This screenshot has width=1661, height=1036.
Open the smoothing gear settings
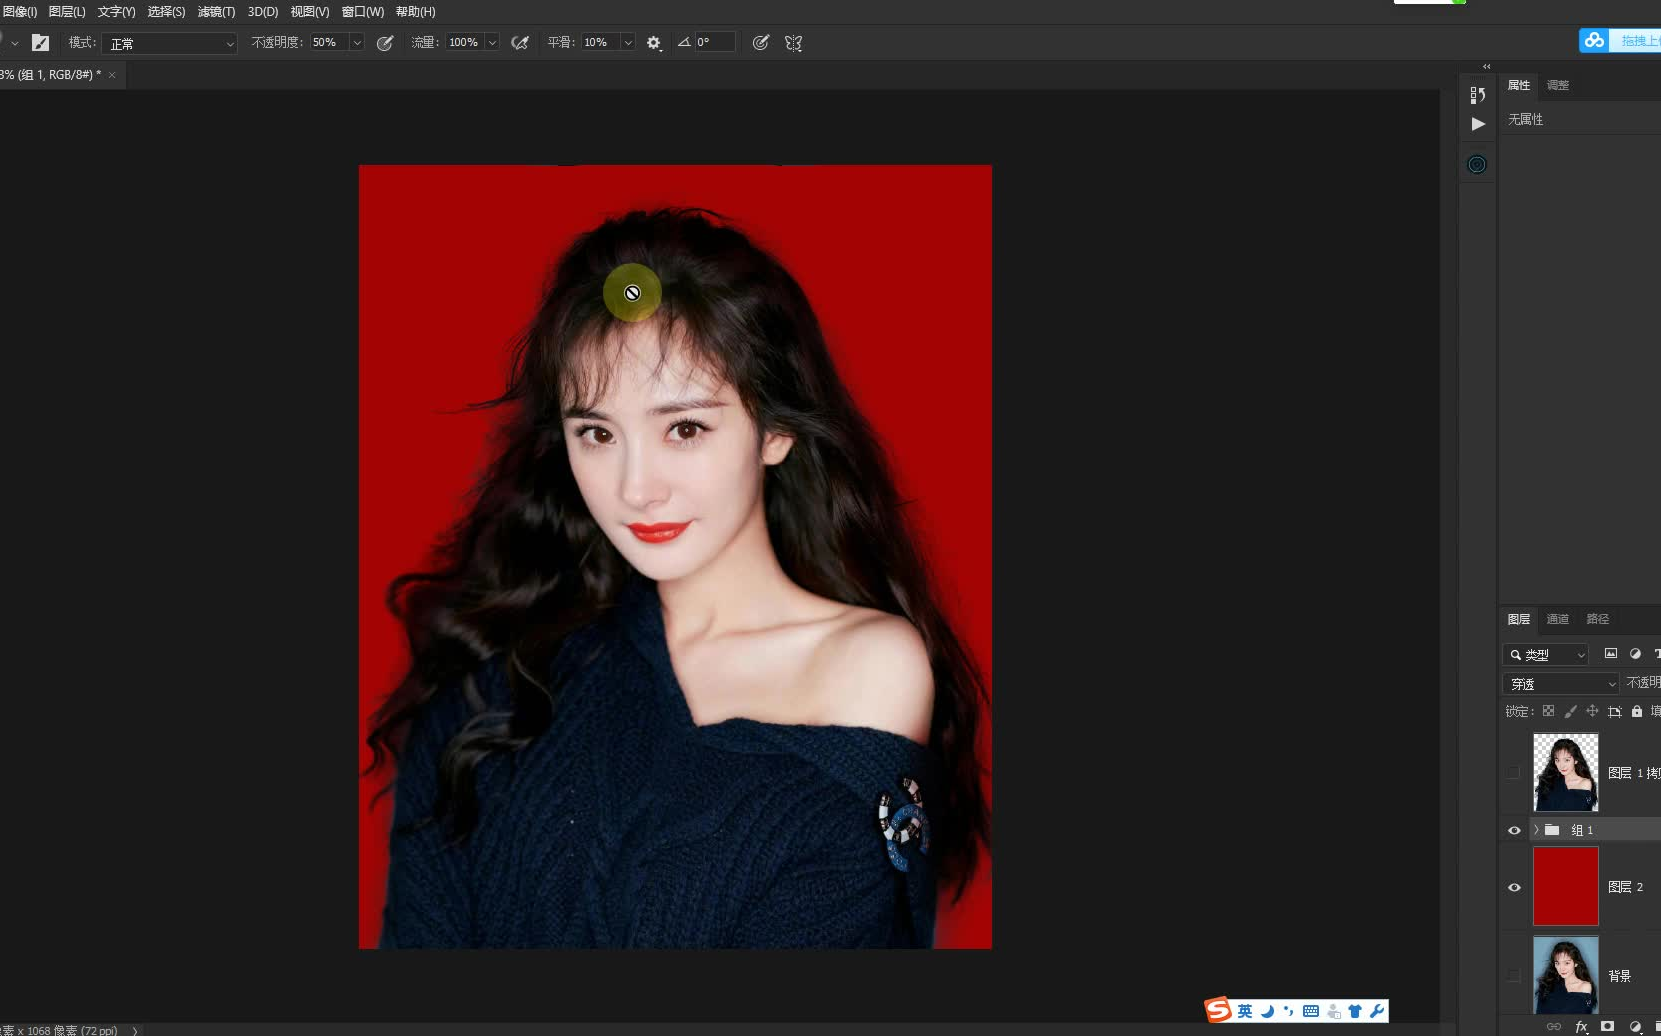(653, 42)
